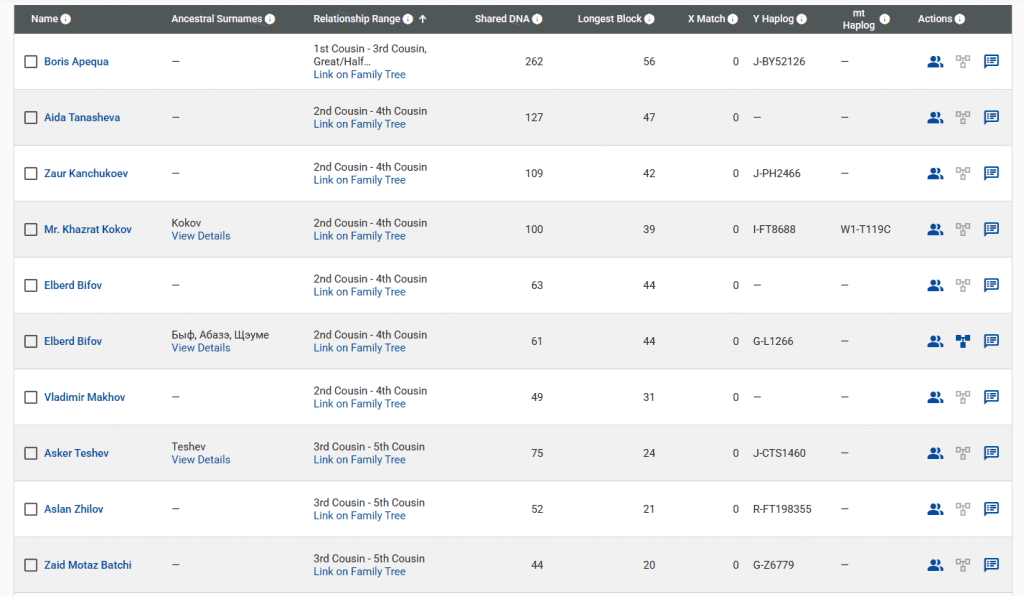Screen dimensions: 1024x596
Task: Open the notes icon for Vladimir Makhov
Action: pyautogui.click(x=991, y=397)
